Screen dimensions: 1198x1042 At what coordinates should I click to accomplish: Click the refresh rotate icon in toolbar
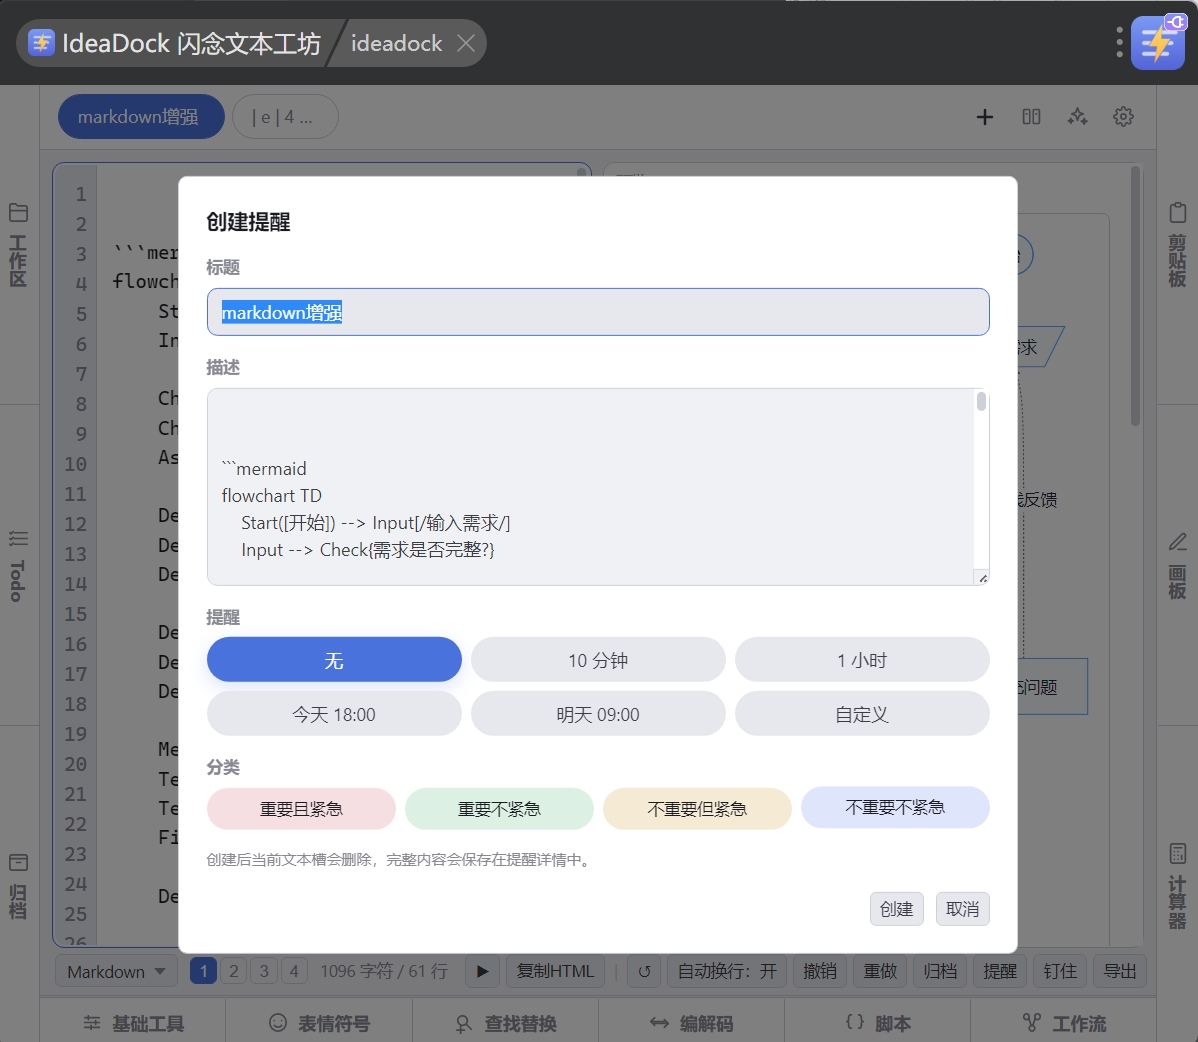644,971
